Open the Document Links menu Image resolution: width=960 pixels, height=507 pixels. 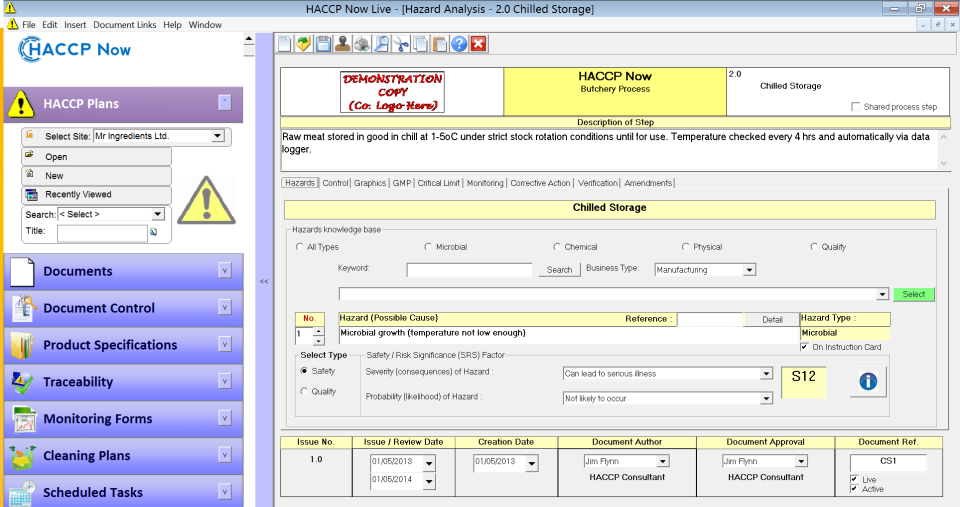(x=125, y=24)
